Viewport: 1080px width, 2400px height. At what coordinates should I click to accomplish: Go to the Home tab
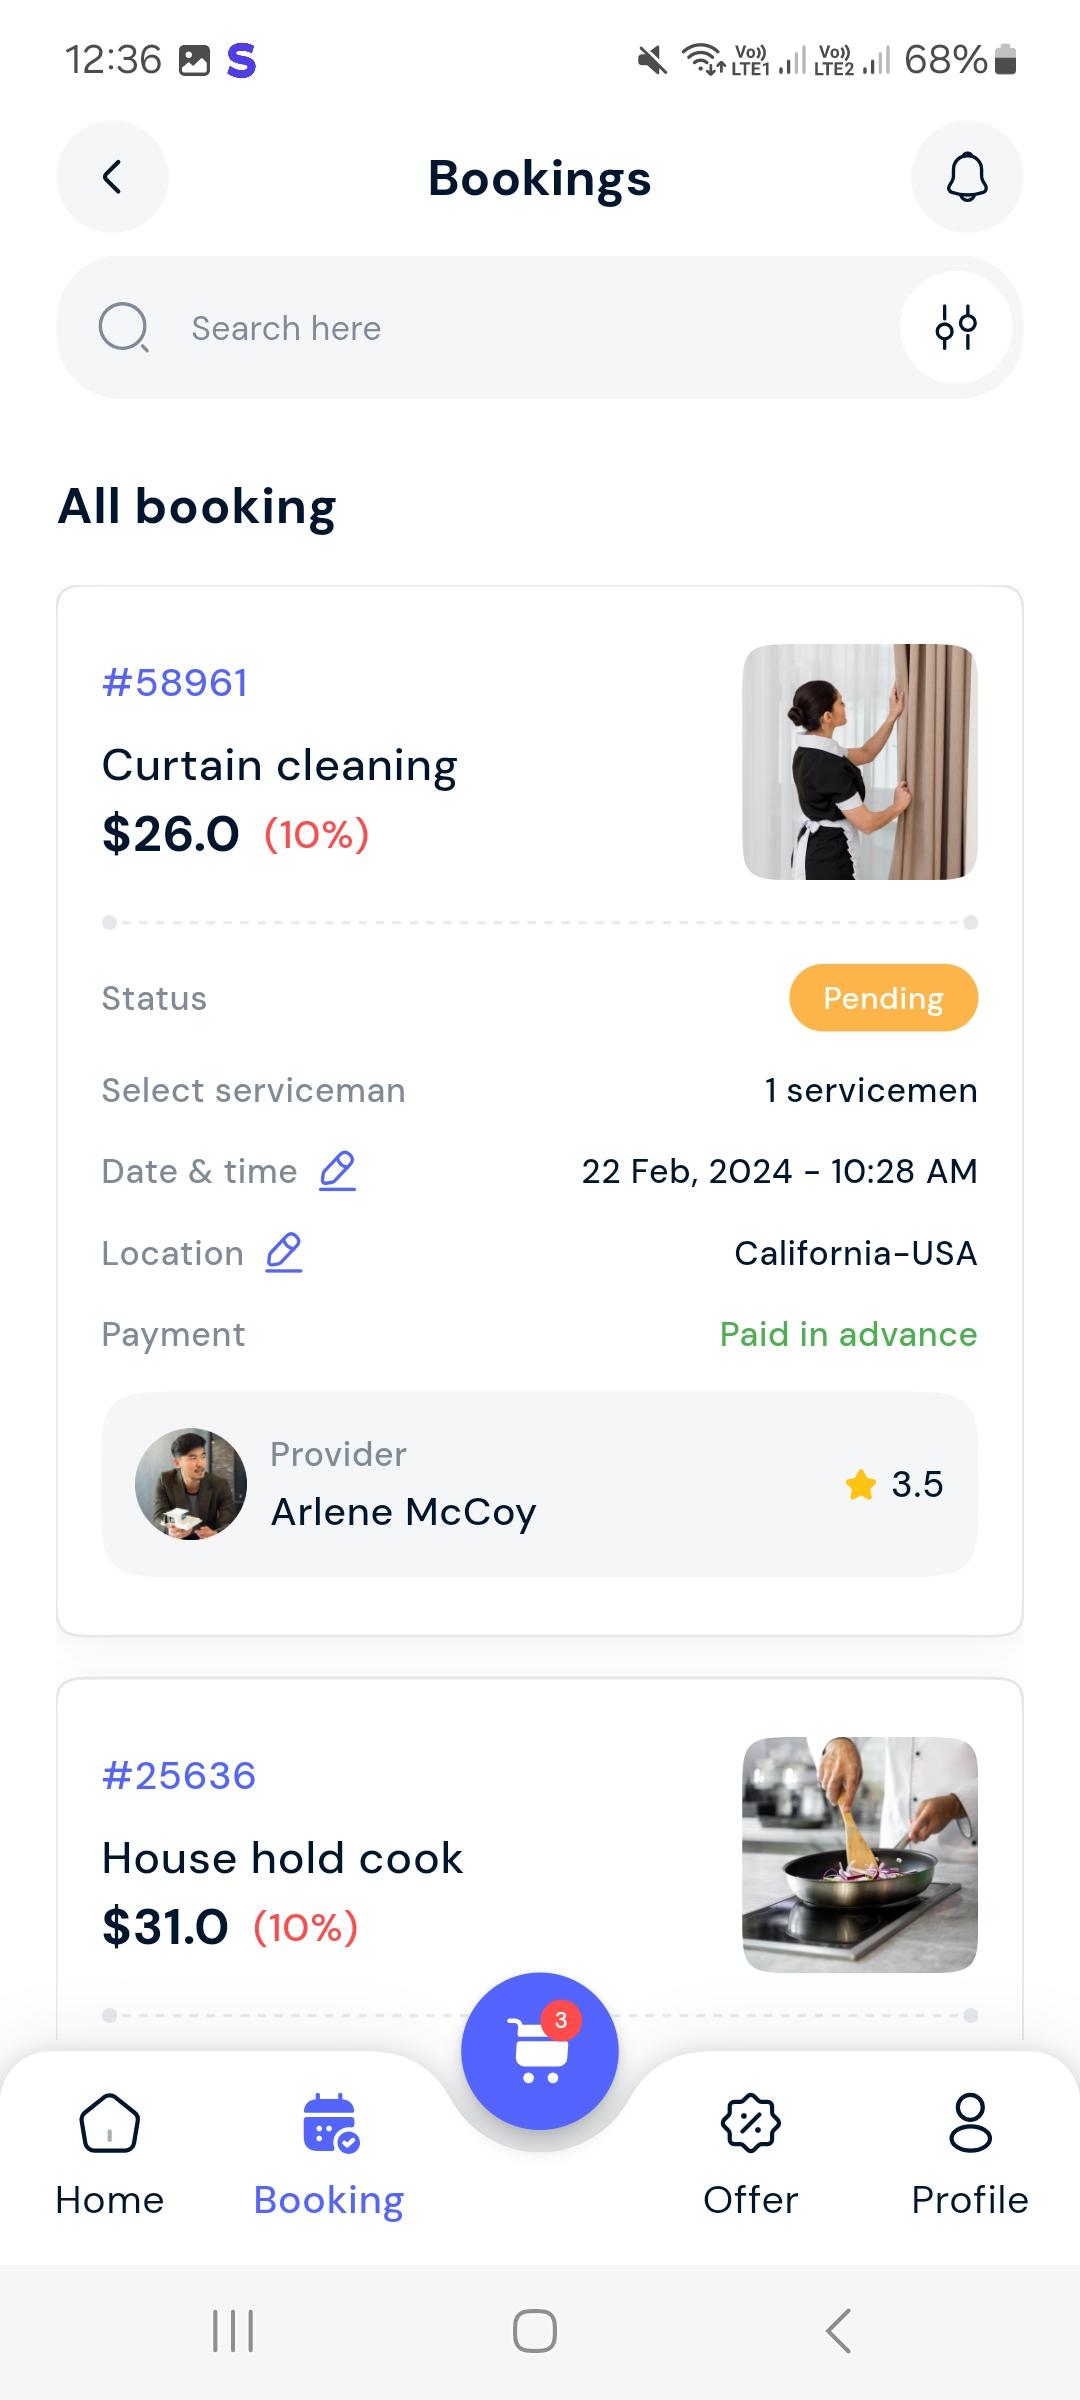110,2153
